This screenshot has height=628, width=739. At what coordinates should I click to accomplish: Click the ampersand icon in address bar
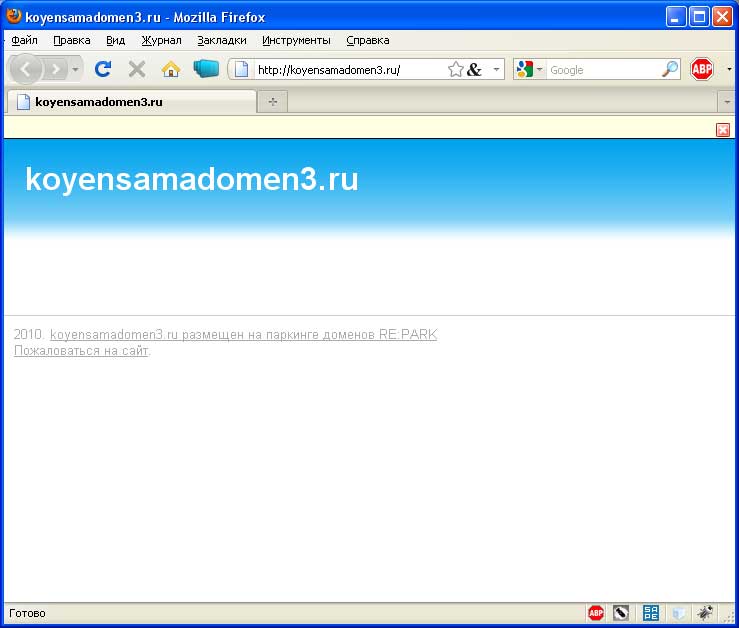point(474,70)
